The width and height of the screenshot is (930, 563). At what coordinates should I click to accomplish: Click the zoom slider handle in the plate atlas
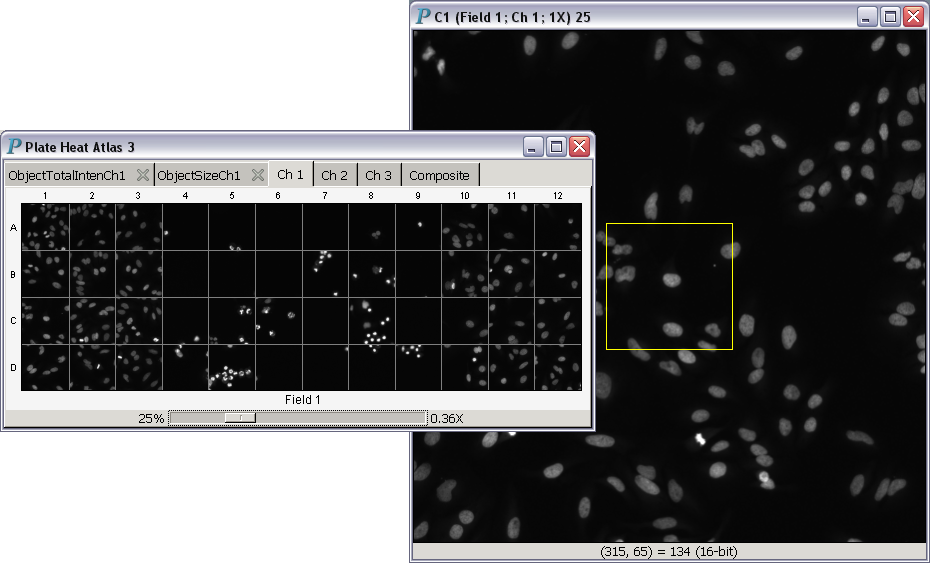[x=240, y=418]
